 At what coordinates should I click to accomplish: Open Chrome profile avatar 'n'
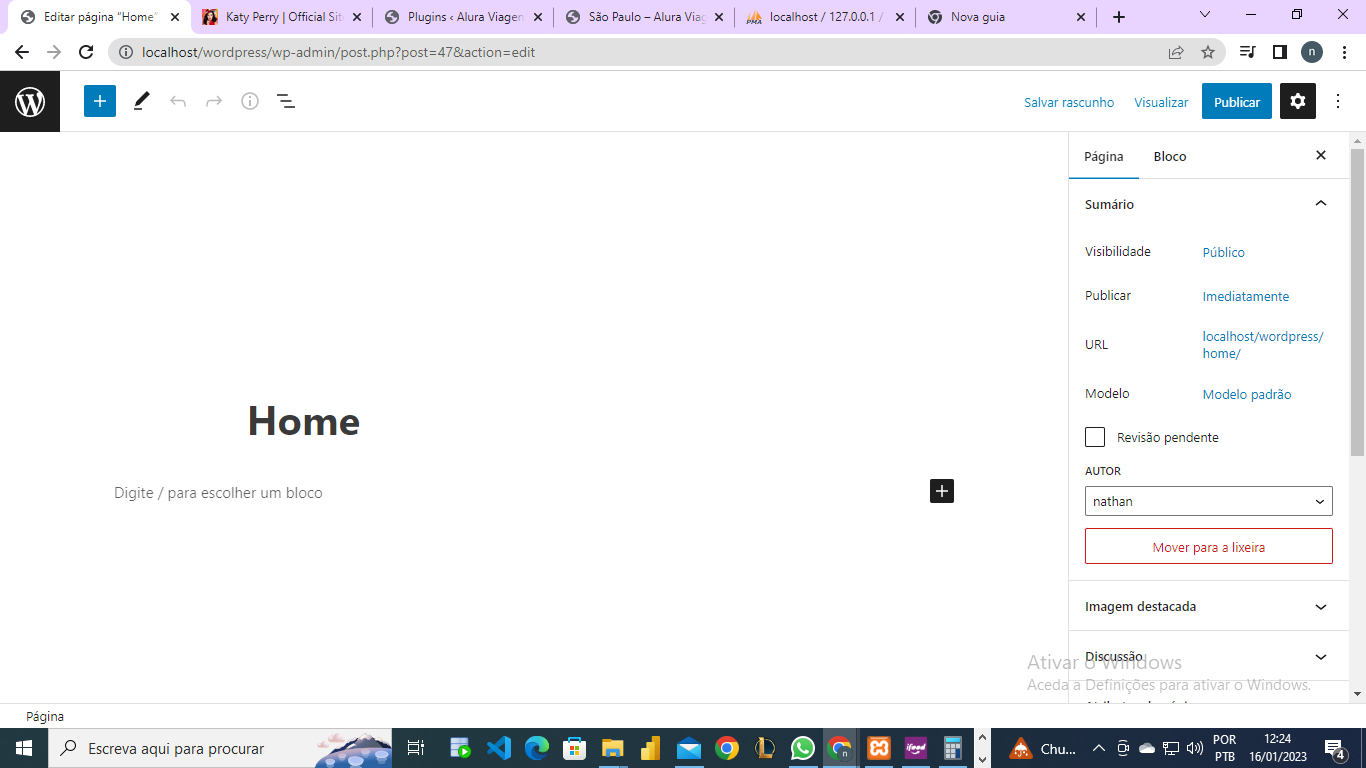pyautogui.click(x=1312, y=52)
